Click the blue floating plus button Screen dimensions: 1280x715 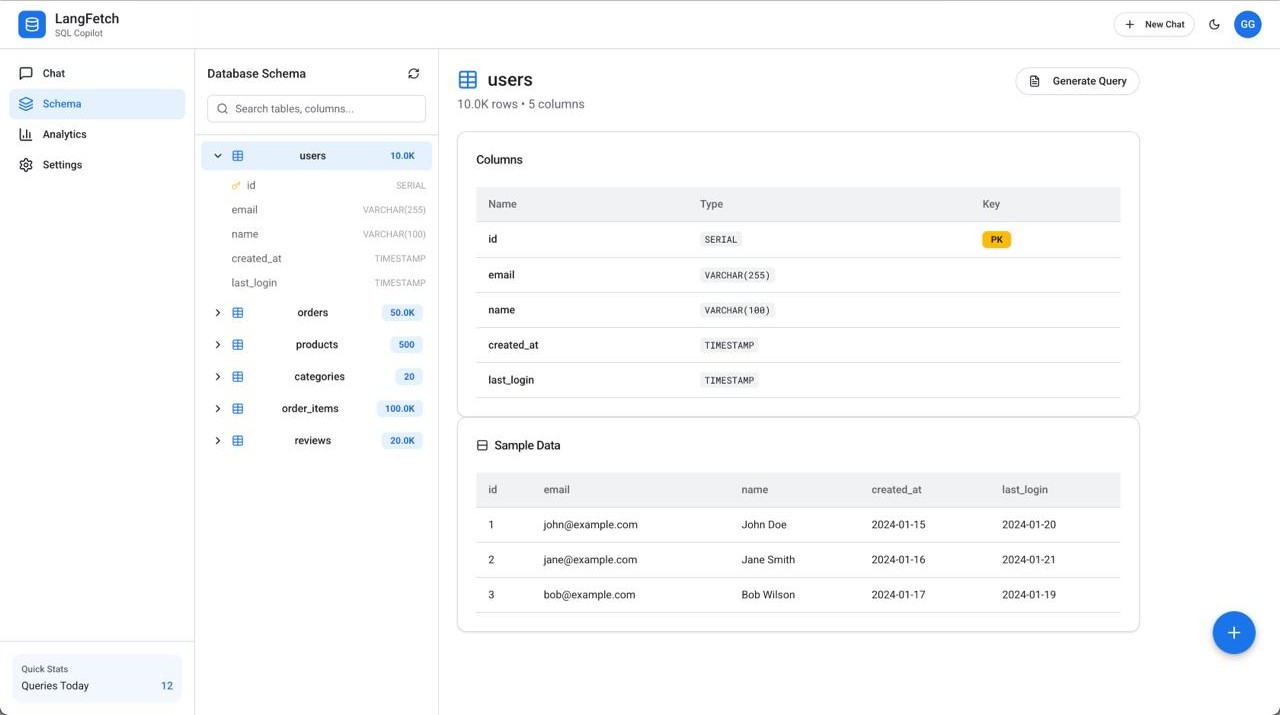pos(1233,632)
